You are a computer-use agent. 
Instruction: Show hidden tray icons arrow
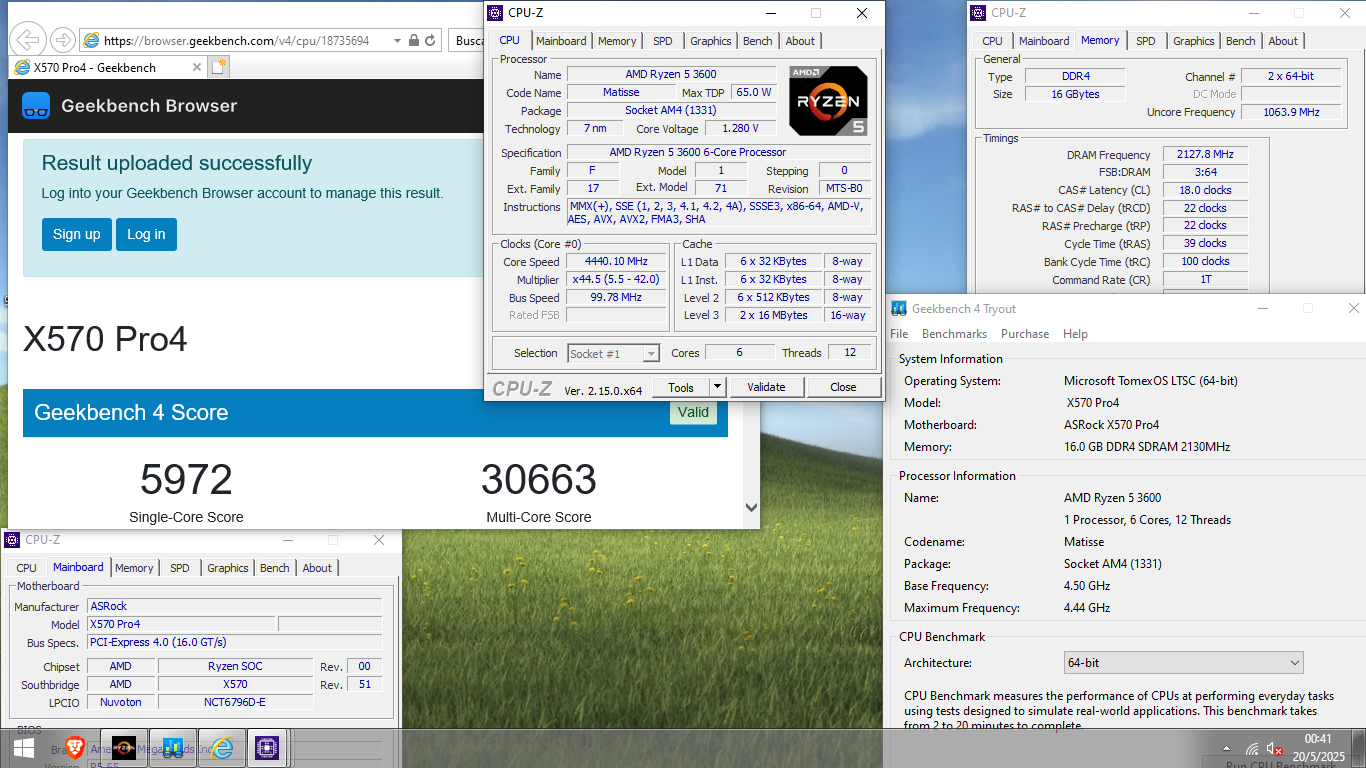(1226, 748)
